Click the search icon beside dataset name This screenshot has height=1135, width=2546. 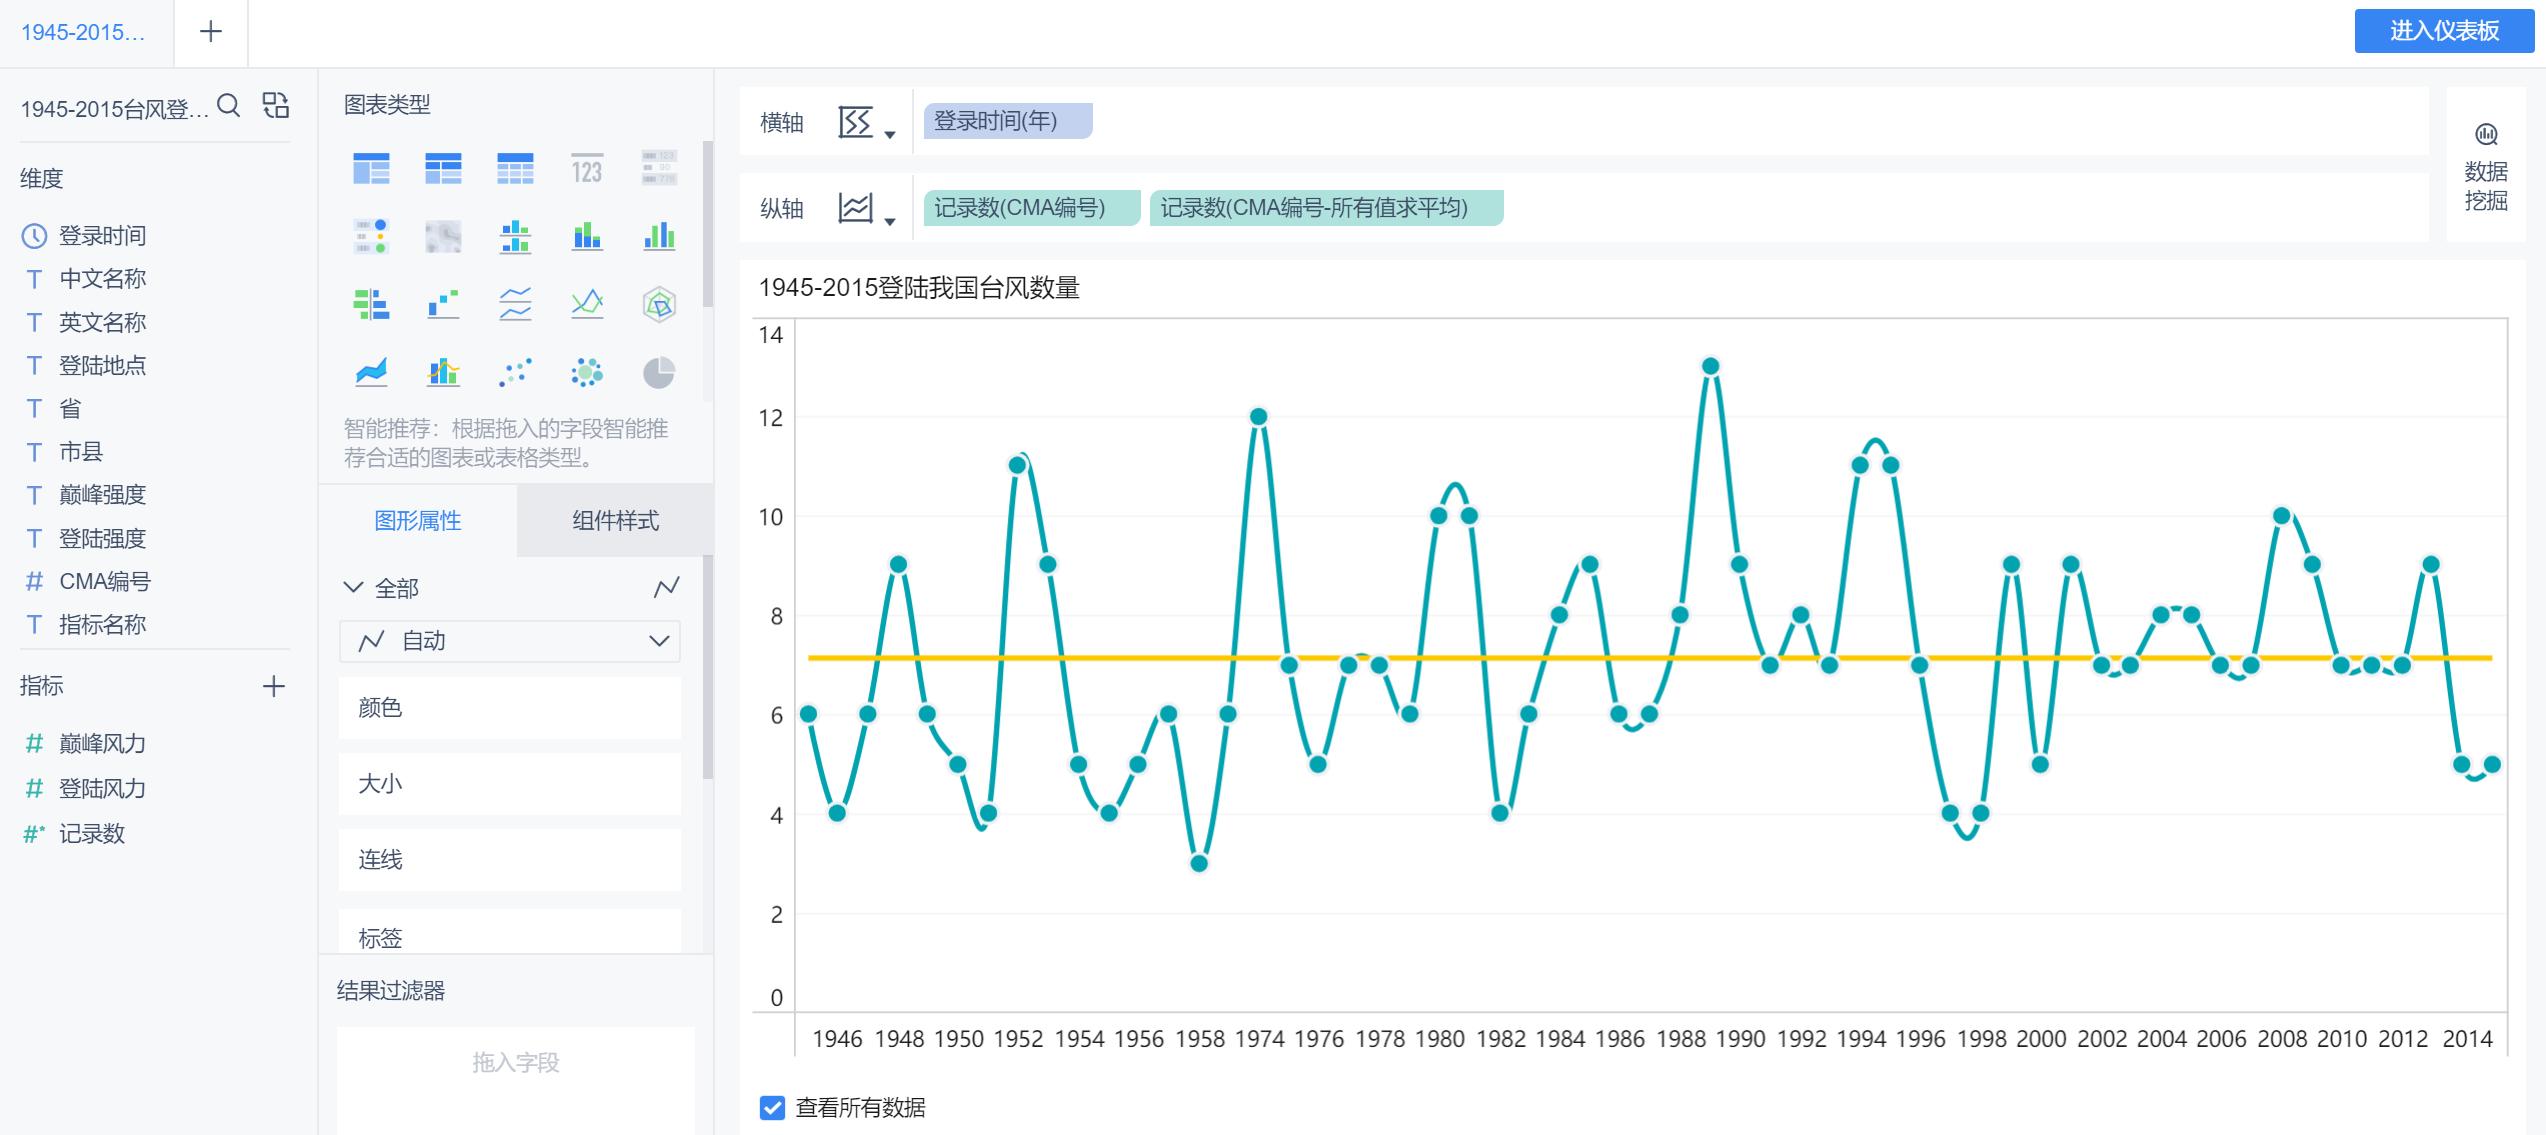point(229,106)
